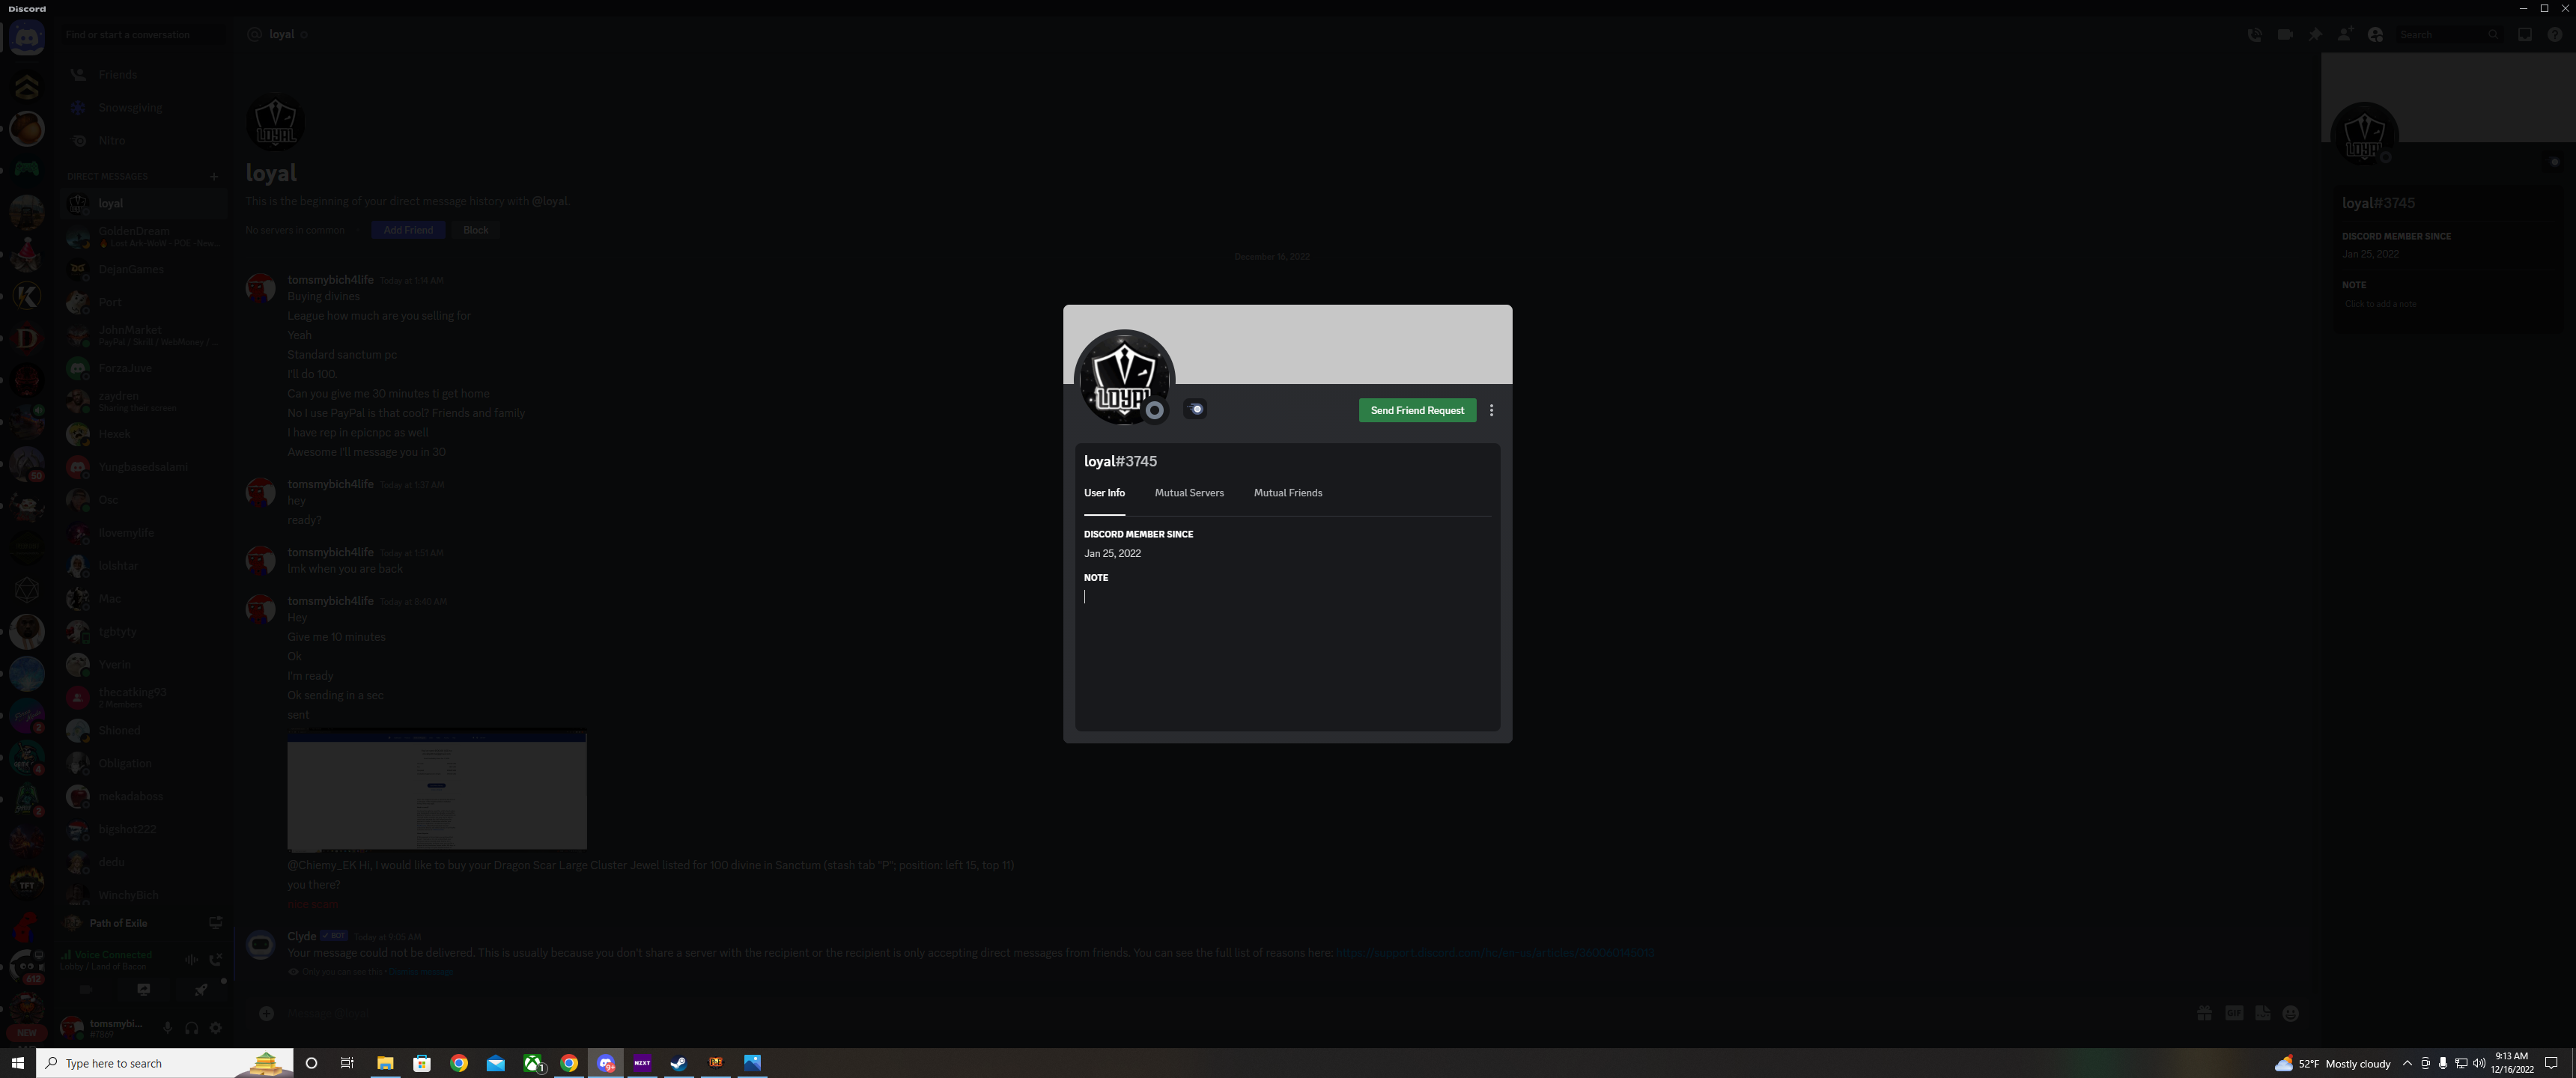Click the Windows taskbar search box
The height and width of the screenshot is (1078, 2576).
[x=165, y=1063]
